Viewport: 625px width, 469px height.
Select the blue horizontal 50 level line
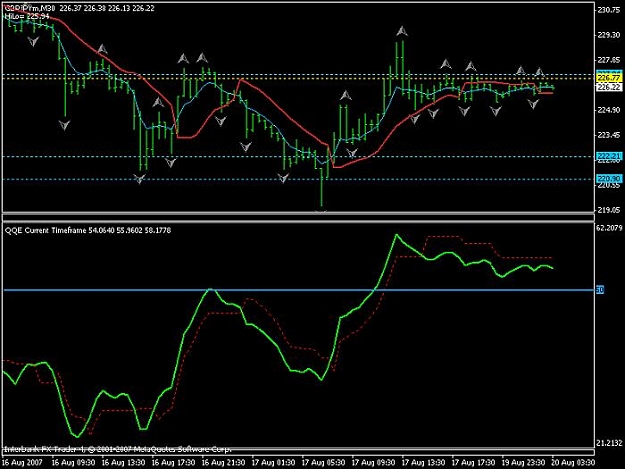[x=299, y=290]
